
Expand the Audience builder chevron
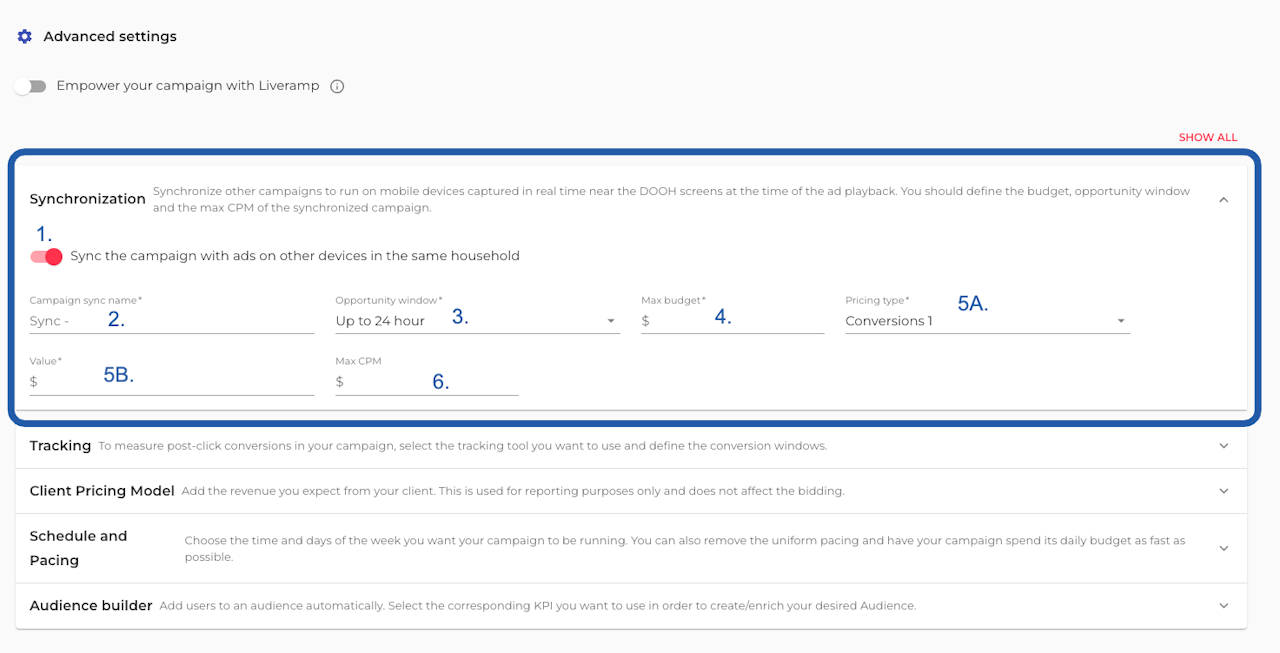pos(1223,606)
